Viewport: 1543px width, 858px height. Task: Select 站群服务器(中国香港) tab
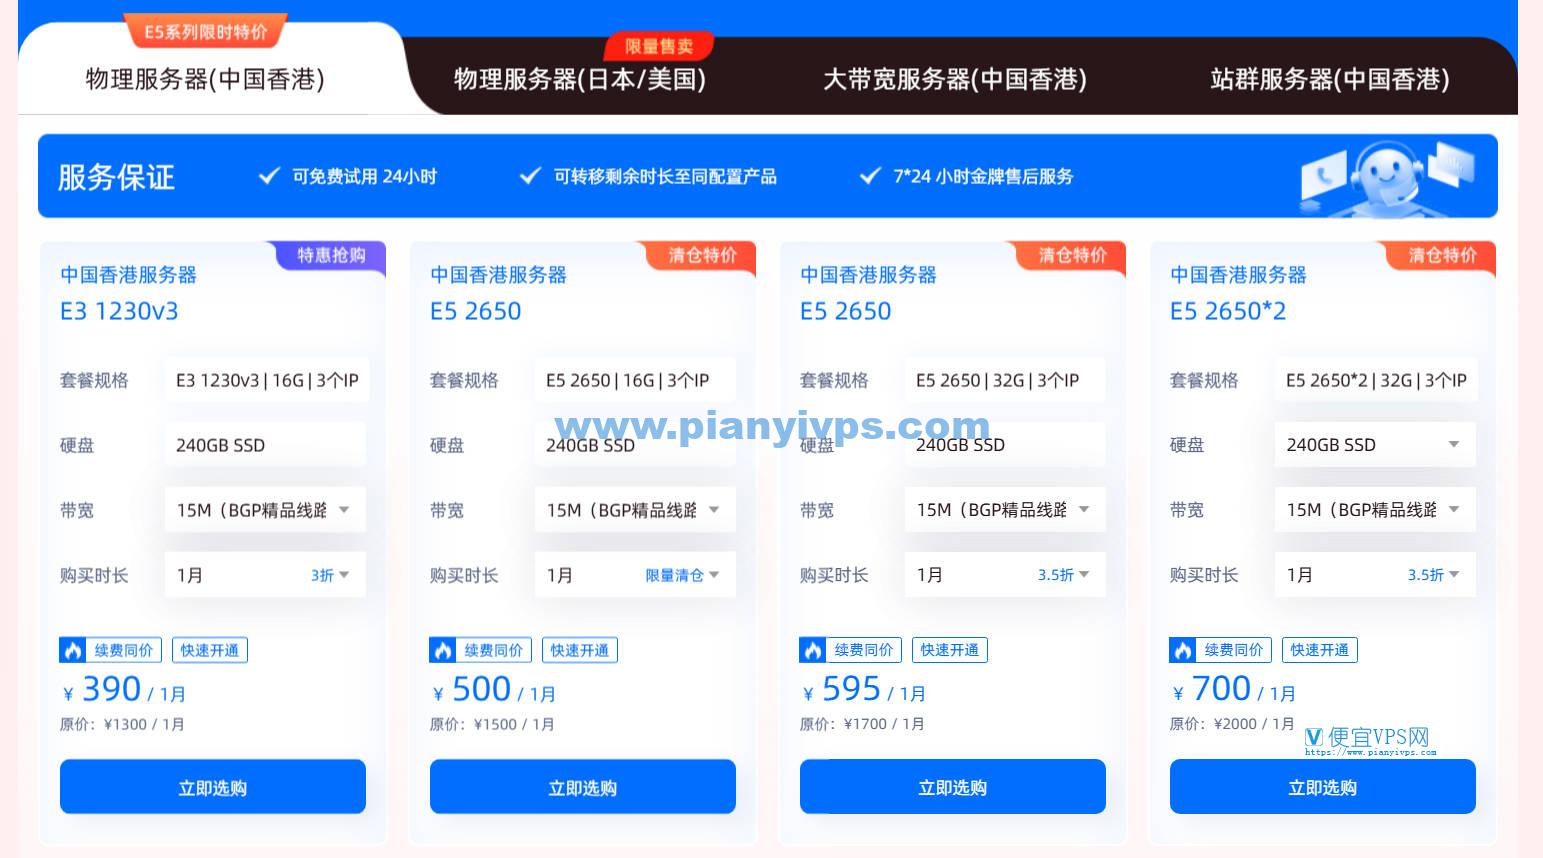point(1329,79)
